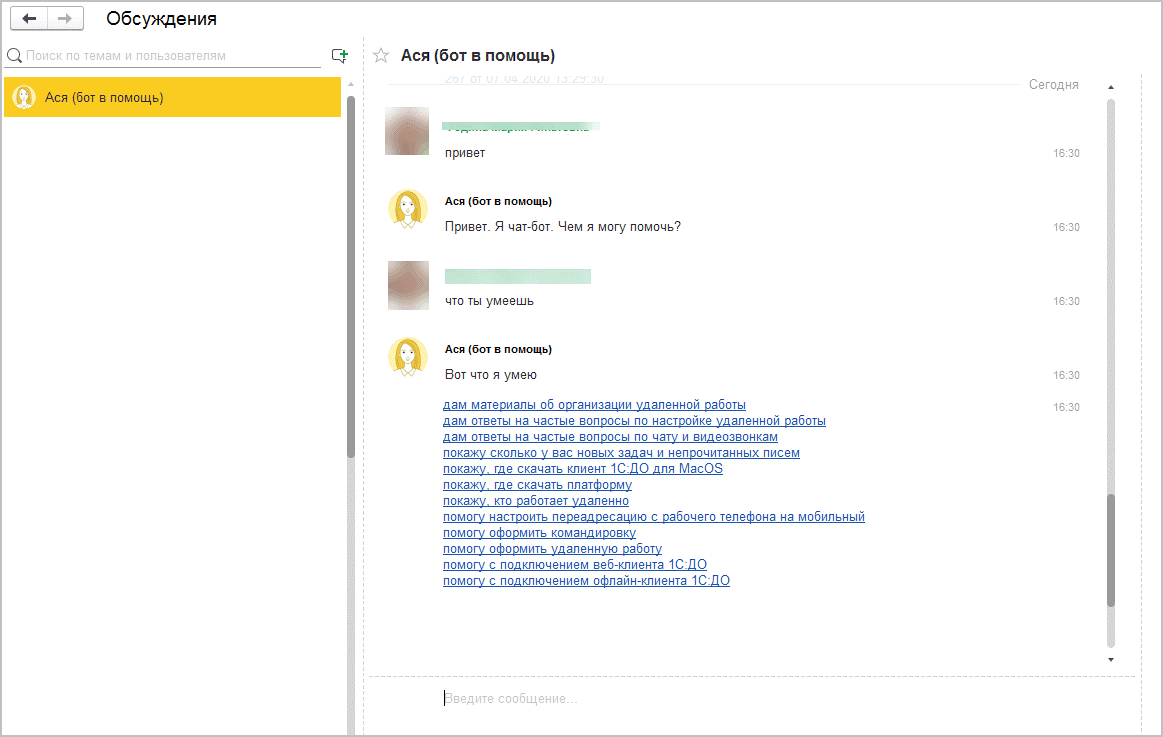
Task: Toggle the favorite star for Ася chat
Action: [380, 56]
